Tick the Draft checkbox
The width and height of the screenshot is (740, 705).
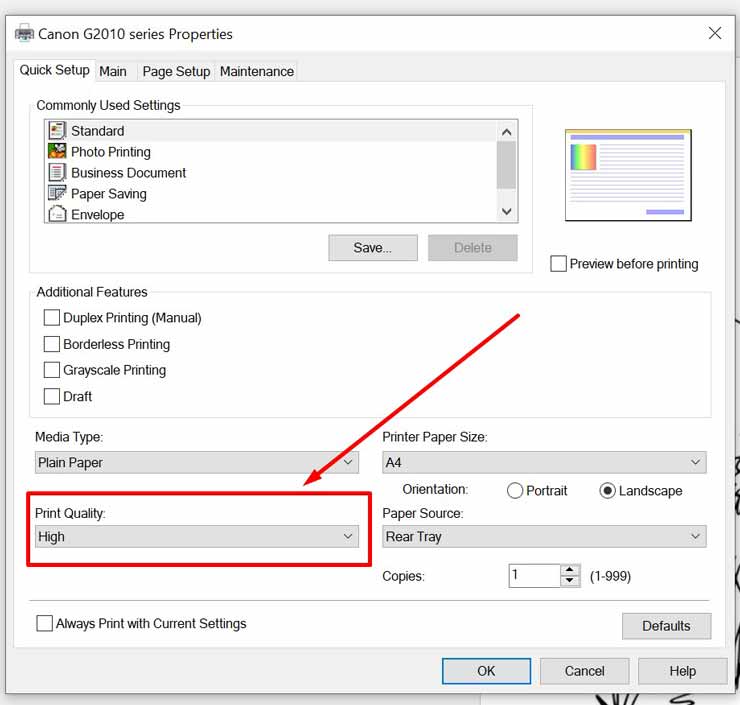51,396
